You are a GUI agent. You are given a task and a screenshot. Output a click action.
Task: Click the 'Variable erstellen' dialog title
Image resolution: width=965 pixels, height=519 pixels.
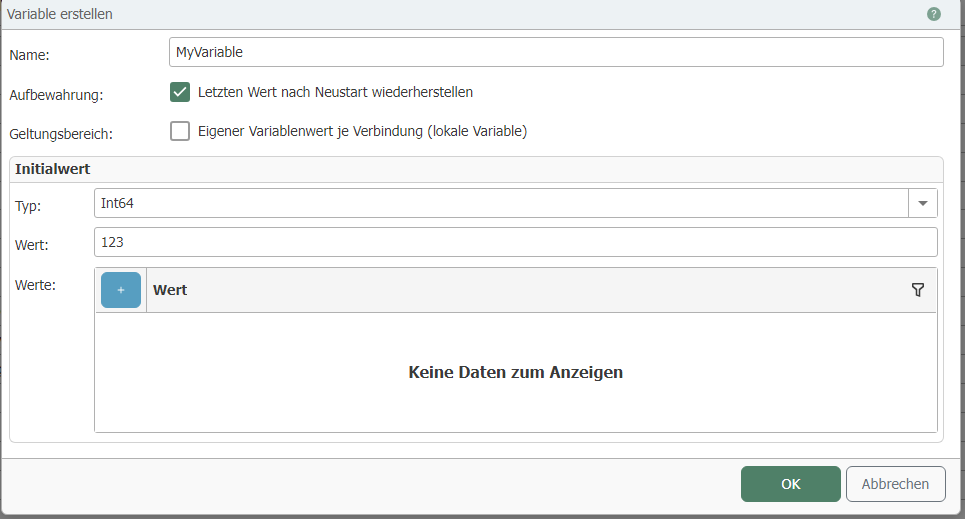60,14
